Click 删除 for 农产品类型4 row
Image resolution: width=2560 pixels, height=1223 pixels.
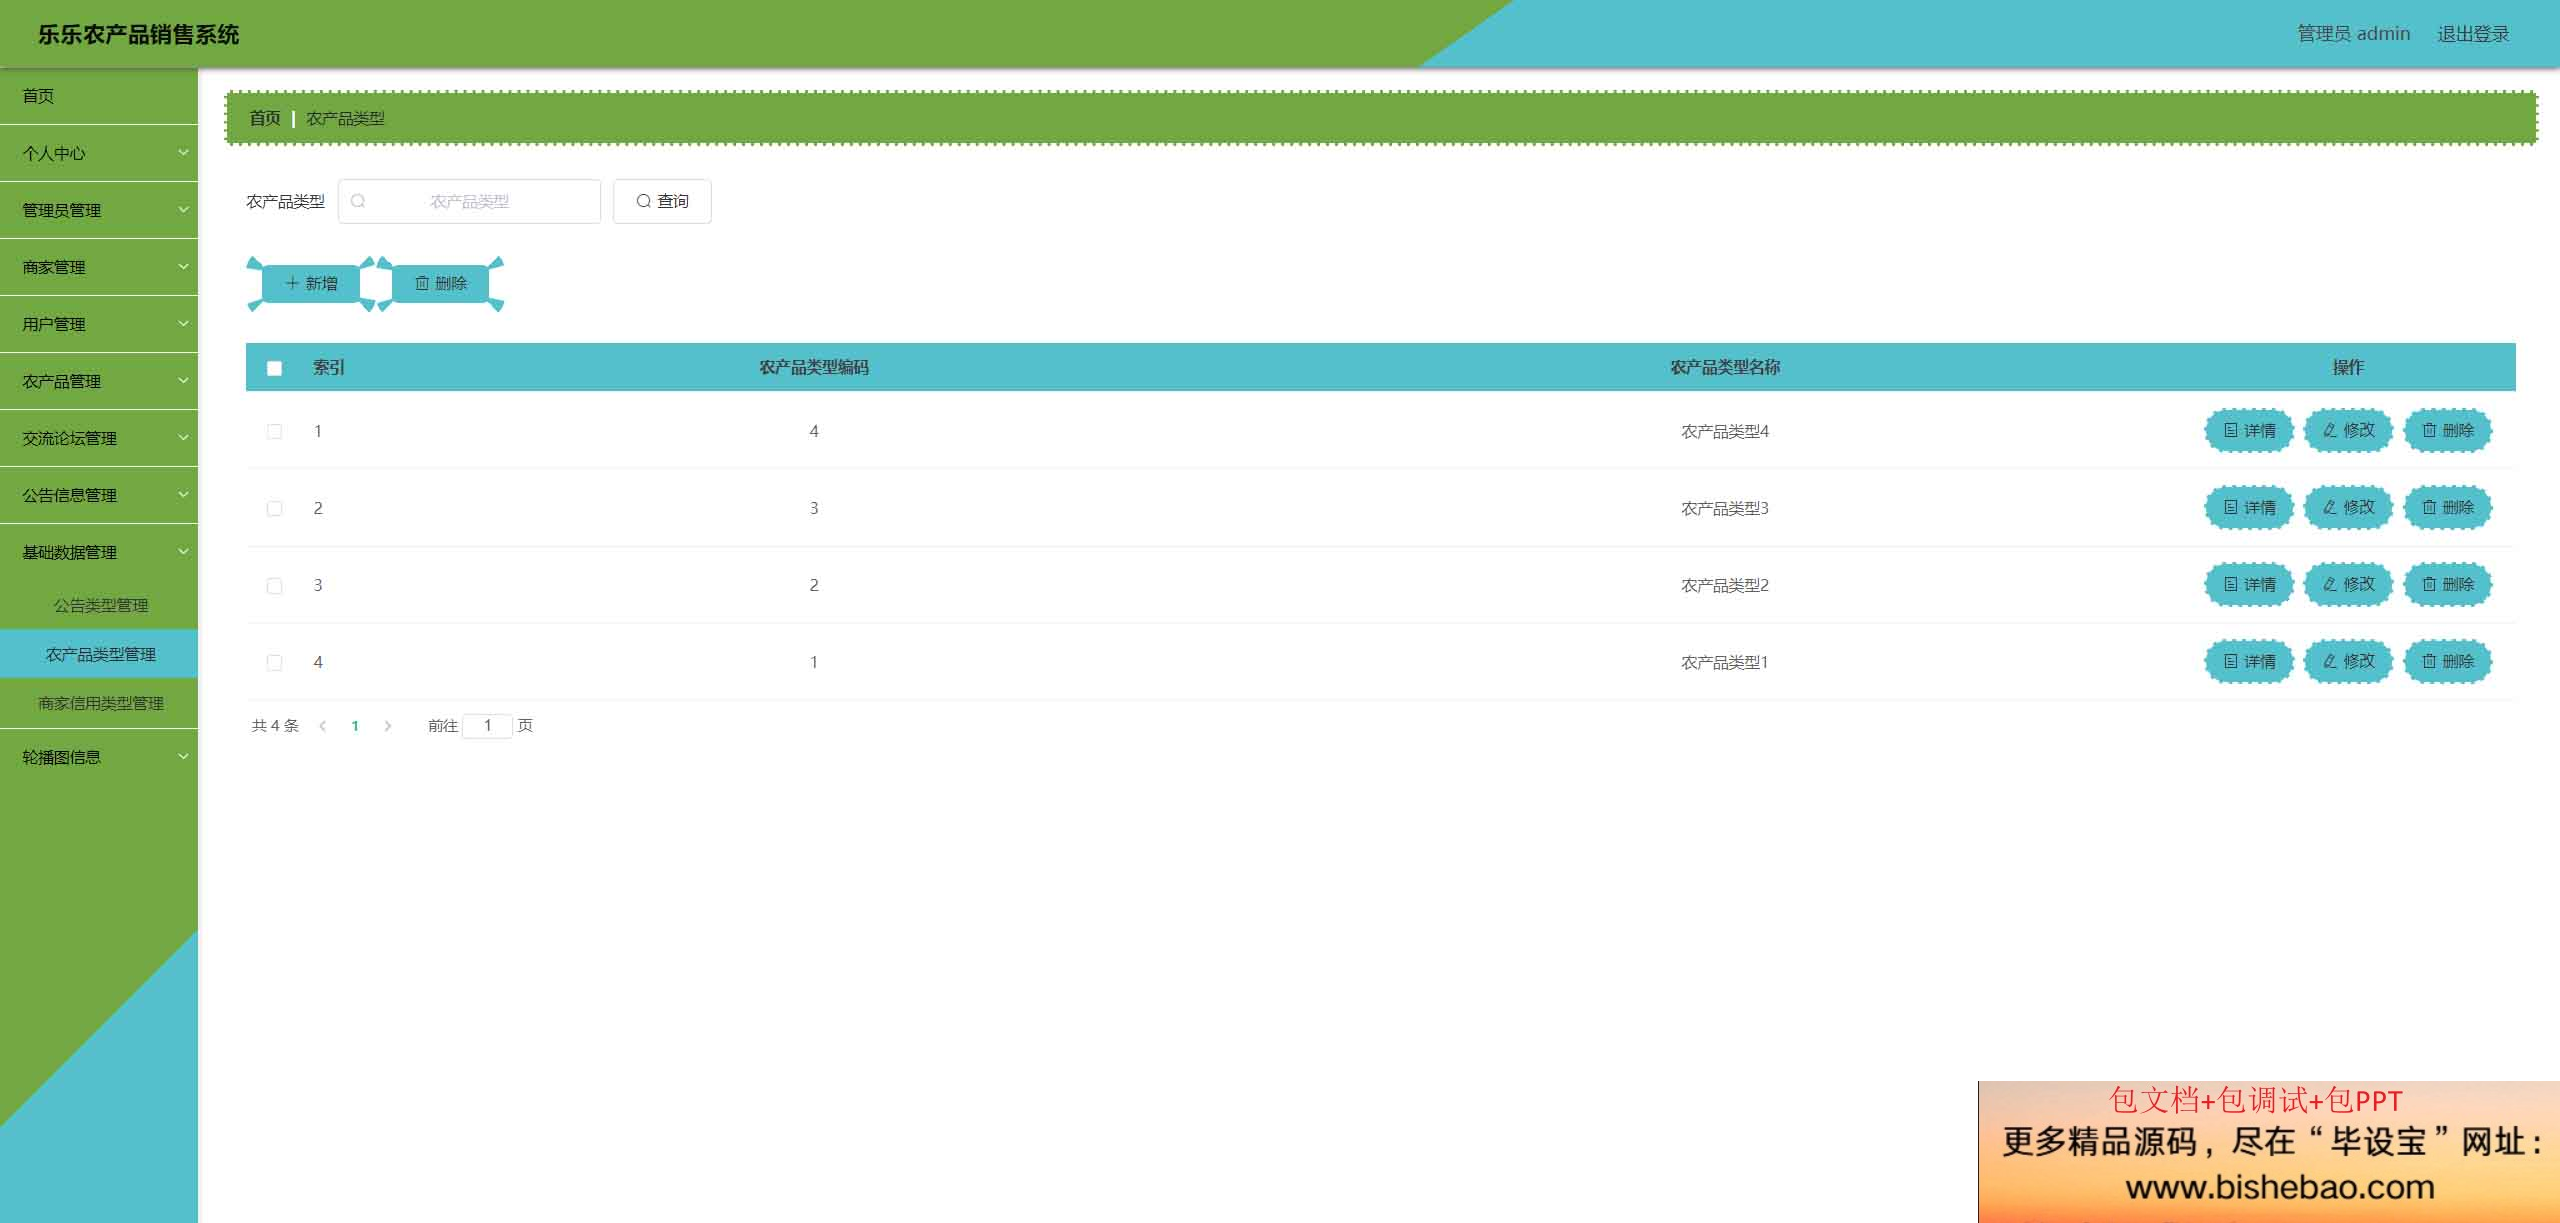pyautogui.click(x=2447, y=431)
